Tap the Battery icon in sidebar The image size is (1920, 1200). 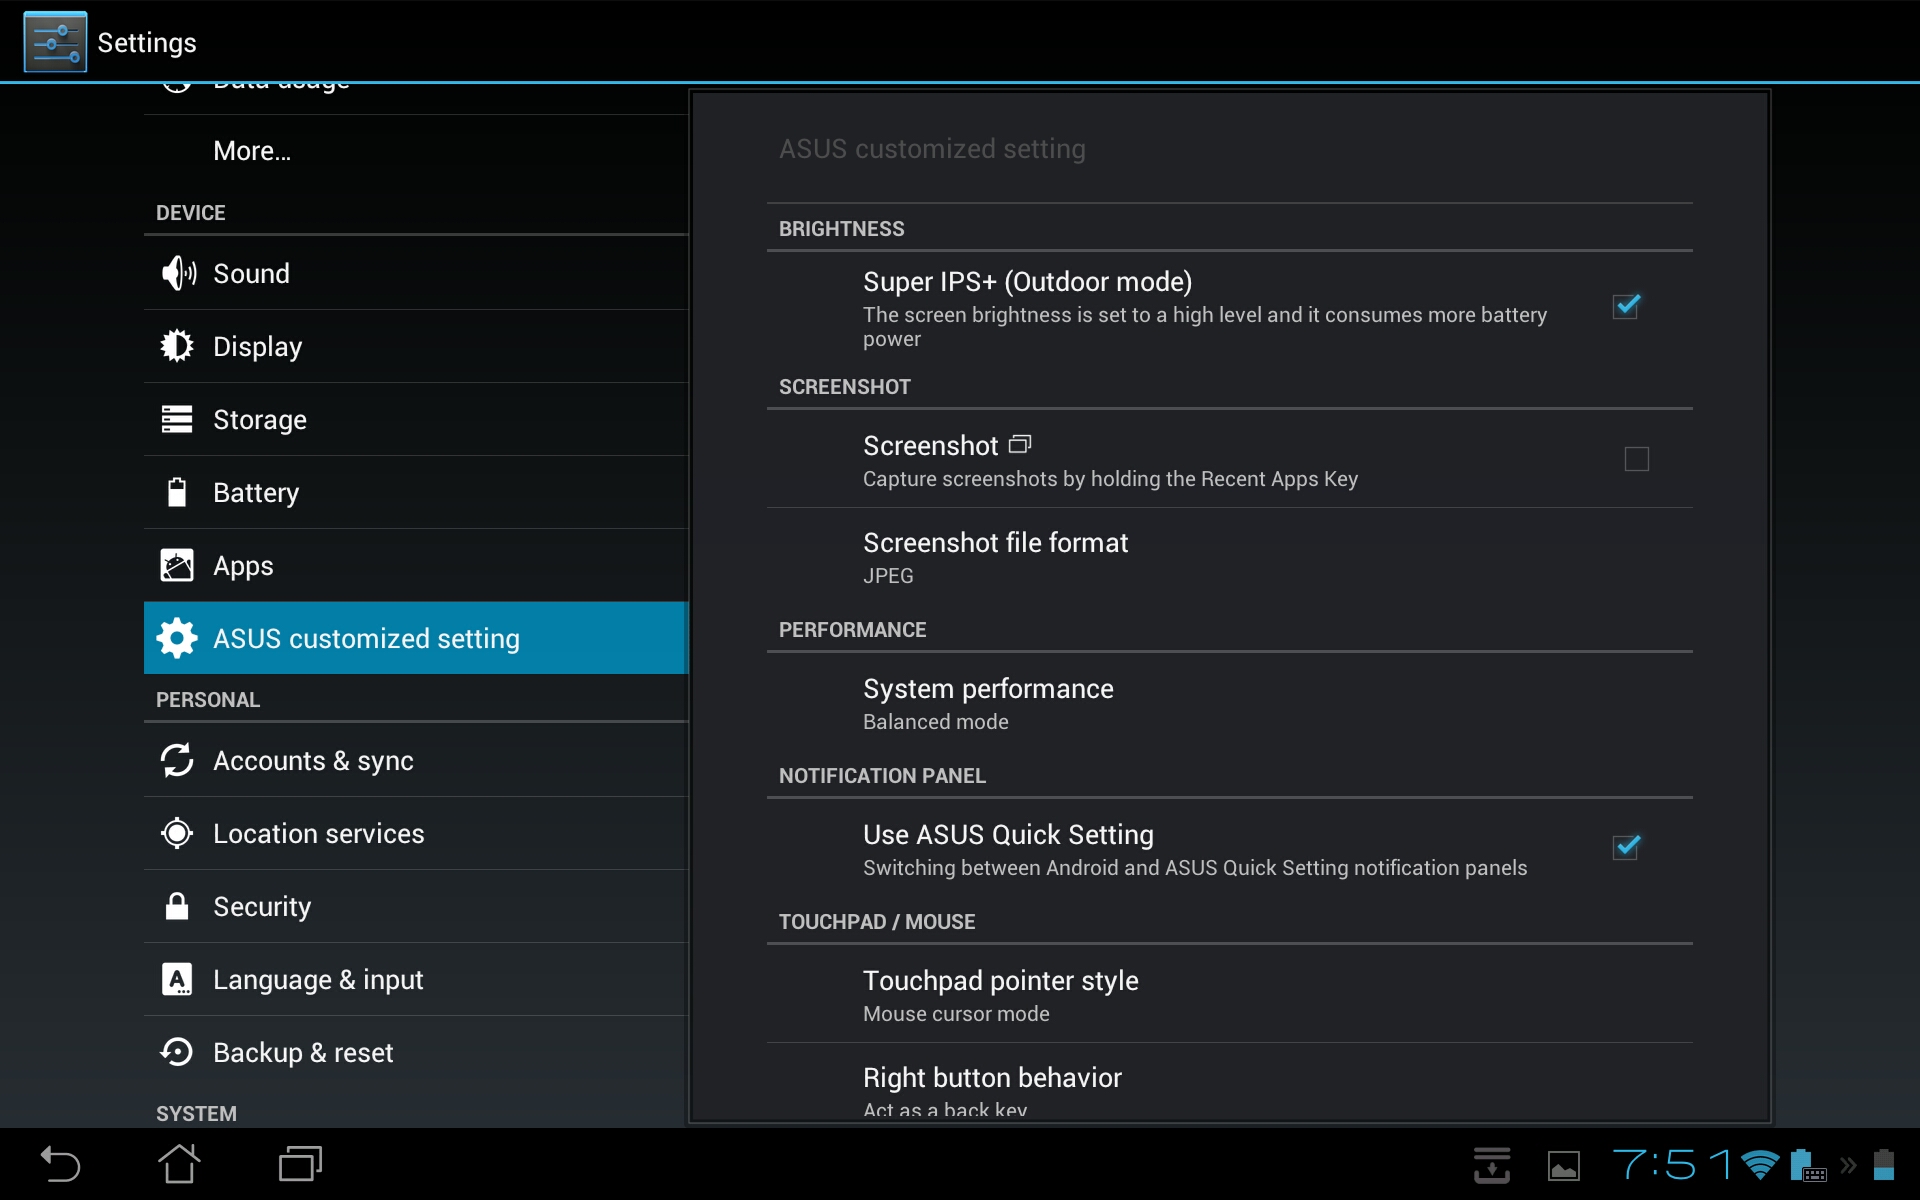point(177,492)
